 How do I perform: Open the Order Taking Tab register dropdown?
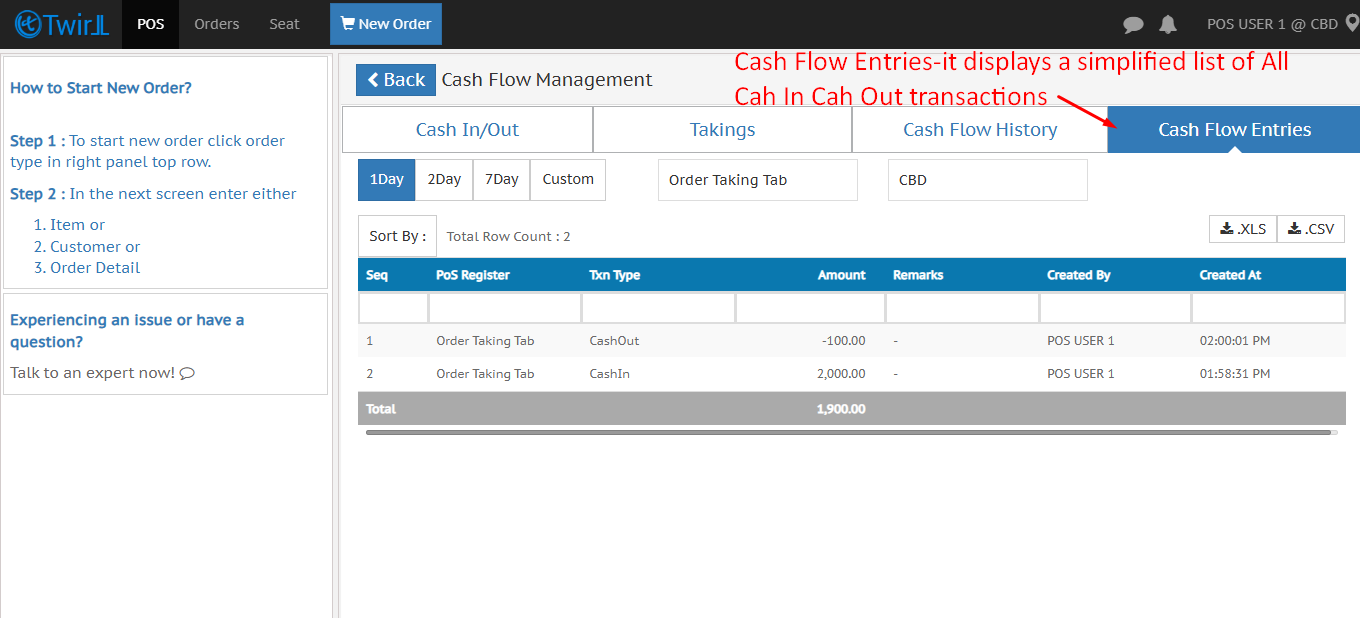coord(757,180)
